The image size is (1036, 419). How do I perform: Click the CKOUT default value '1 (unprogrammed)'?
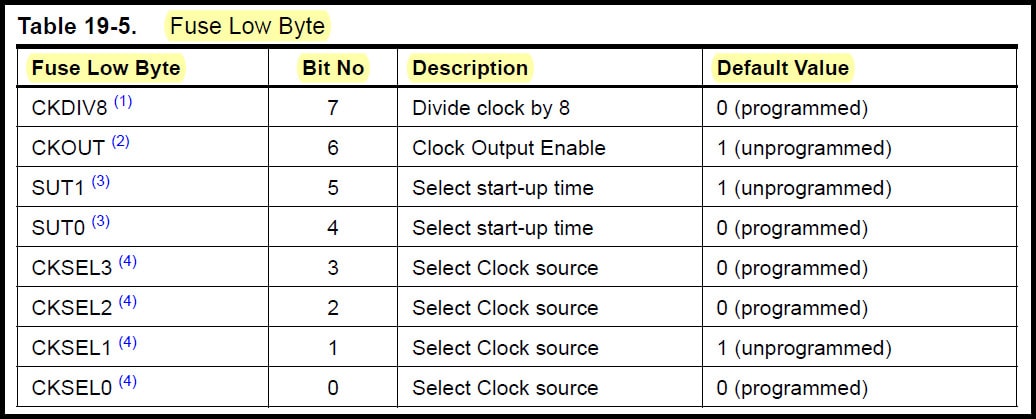click(x=803, y=148)
